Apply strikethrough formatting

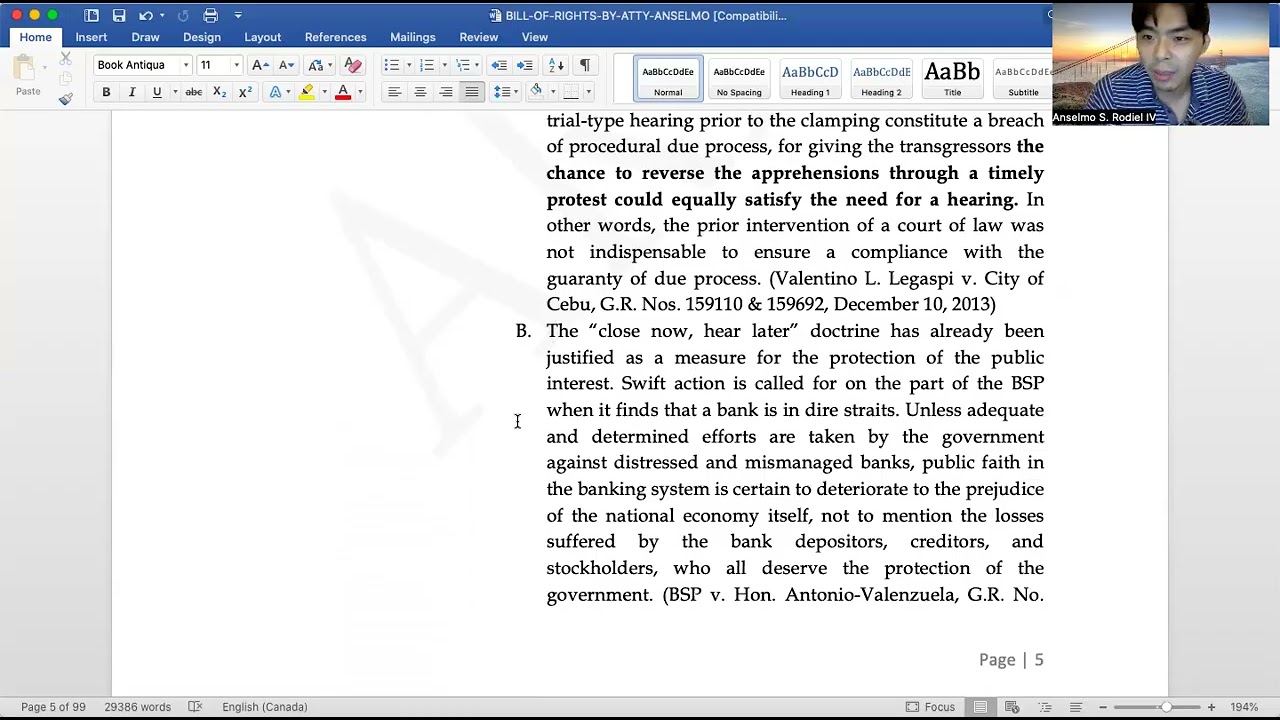[194, 92]
